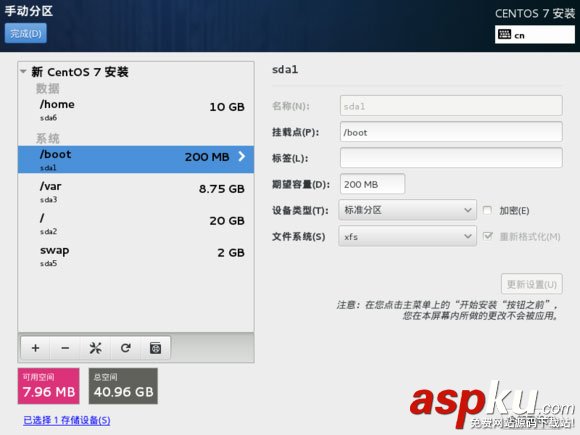
Task: Collapse the 新 CentOS 7 安装 tree
Action: (x=23, y=71)
